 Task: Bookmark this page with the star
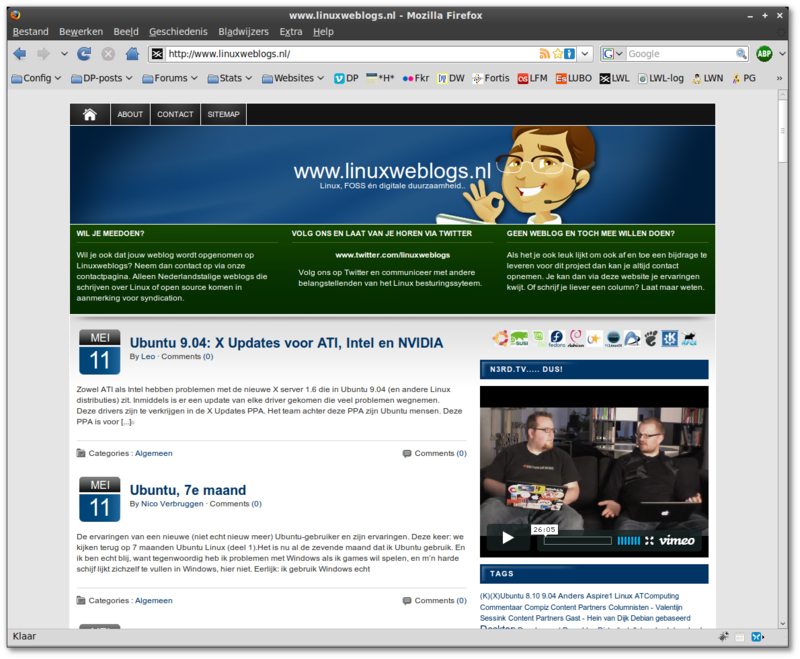click(x=558, y=54)
